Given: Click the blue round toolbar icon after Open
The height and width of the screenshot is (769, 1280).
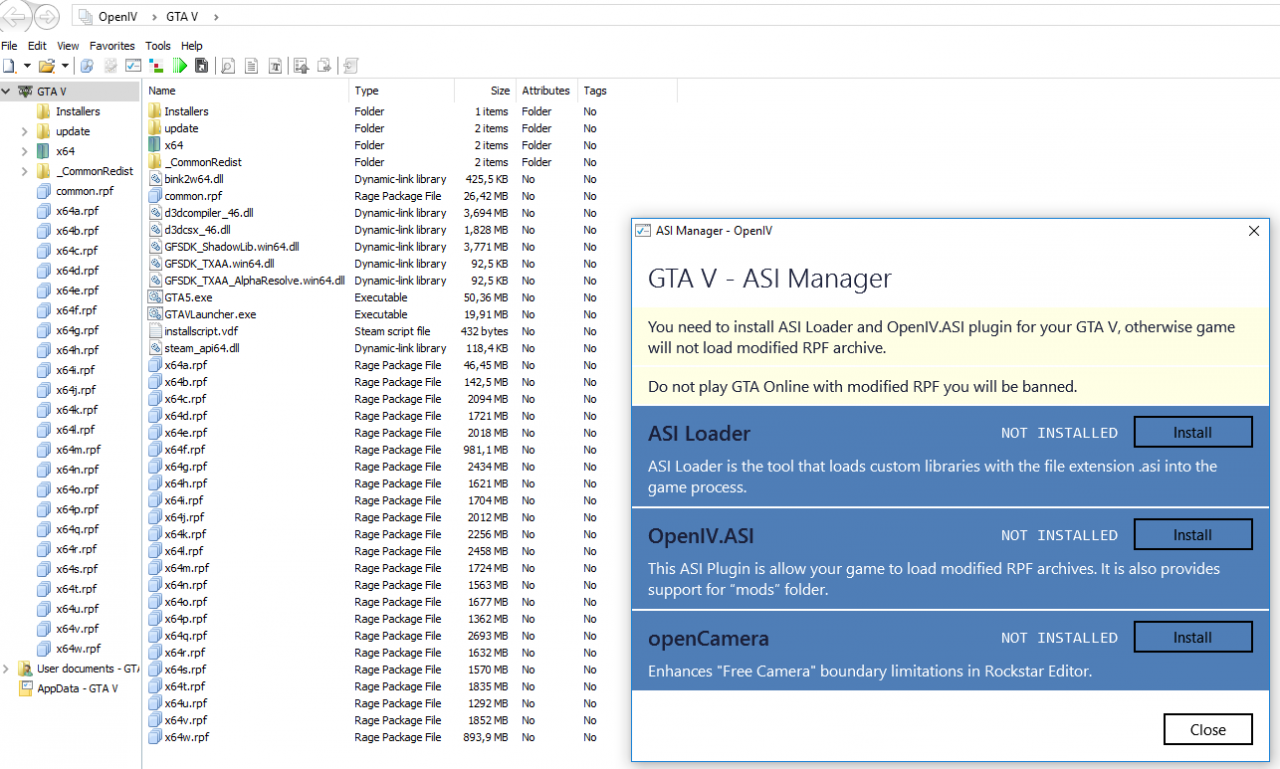Looking at the screenshot, I should [87, 66].
